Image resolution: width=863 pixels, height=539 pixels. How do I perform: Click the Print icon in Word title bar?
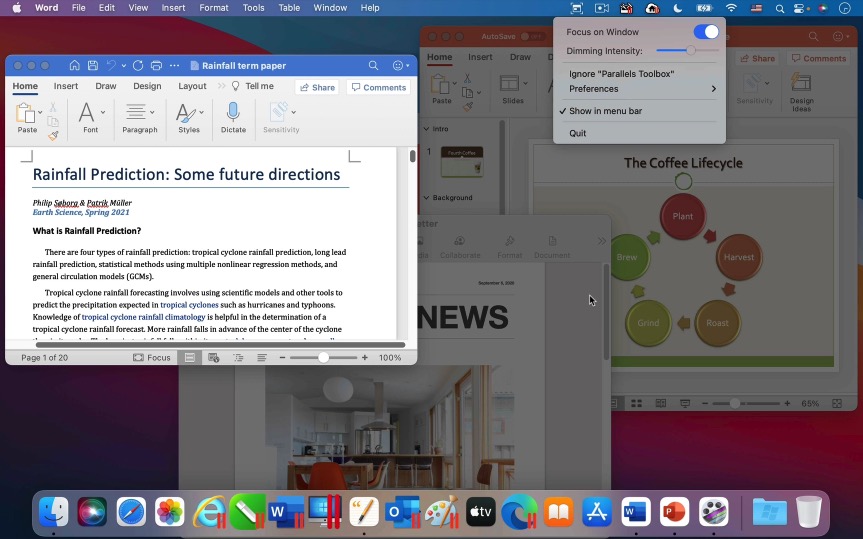[x=156, y=66]
